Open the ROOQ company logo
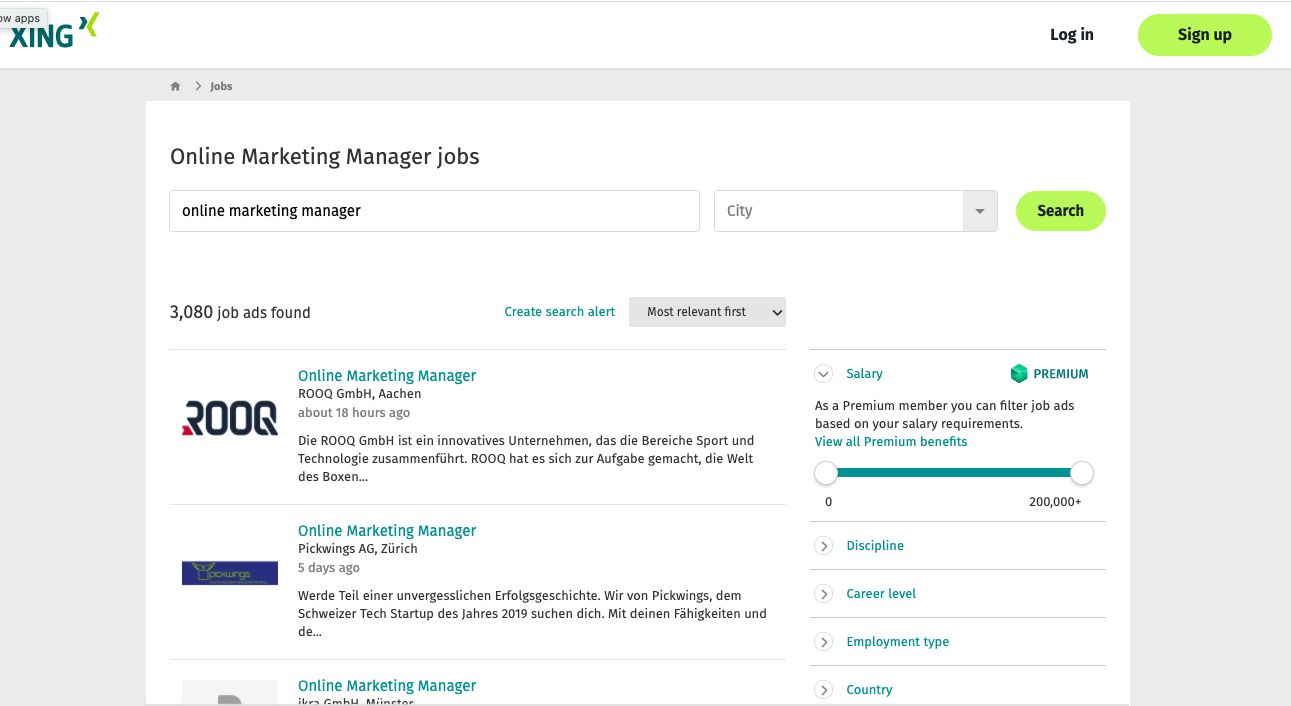This screenshot has height=706, width=1291. (x=230, y=417)
